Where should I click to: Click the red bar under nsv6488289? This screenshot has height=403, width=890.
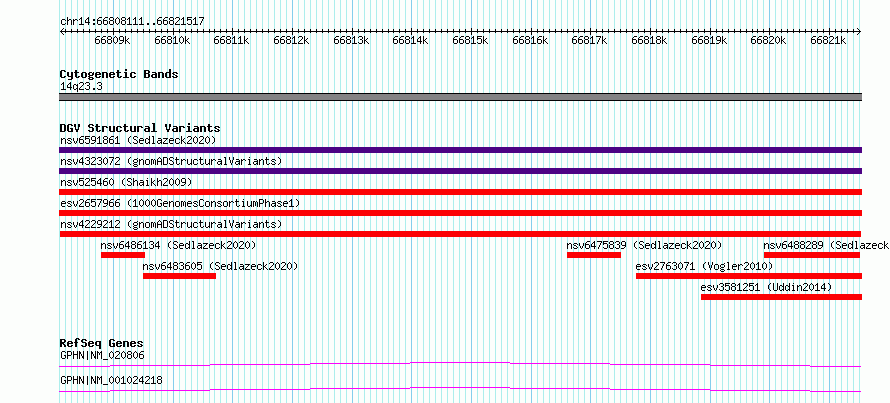[x=812, y=255]
